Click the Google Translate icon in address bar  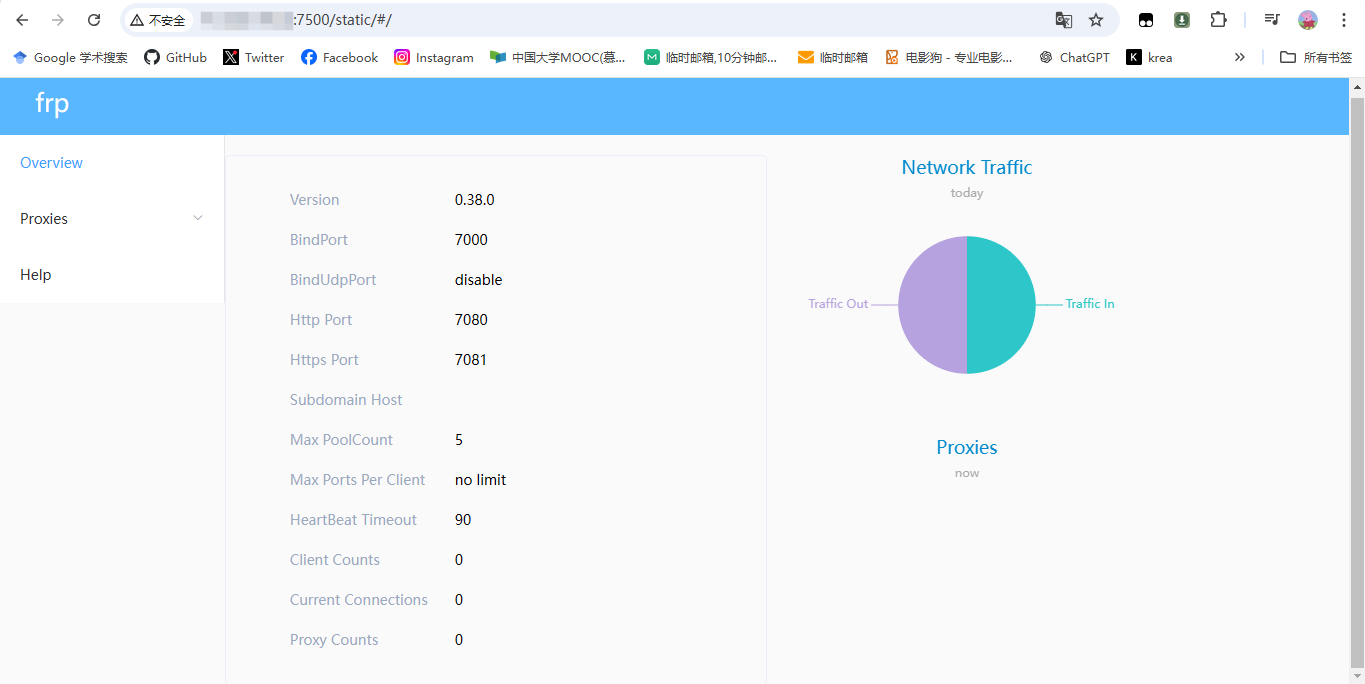1063,20
